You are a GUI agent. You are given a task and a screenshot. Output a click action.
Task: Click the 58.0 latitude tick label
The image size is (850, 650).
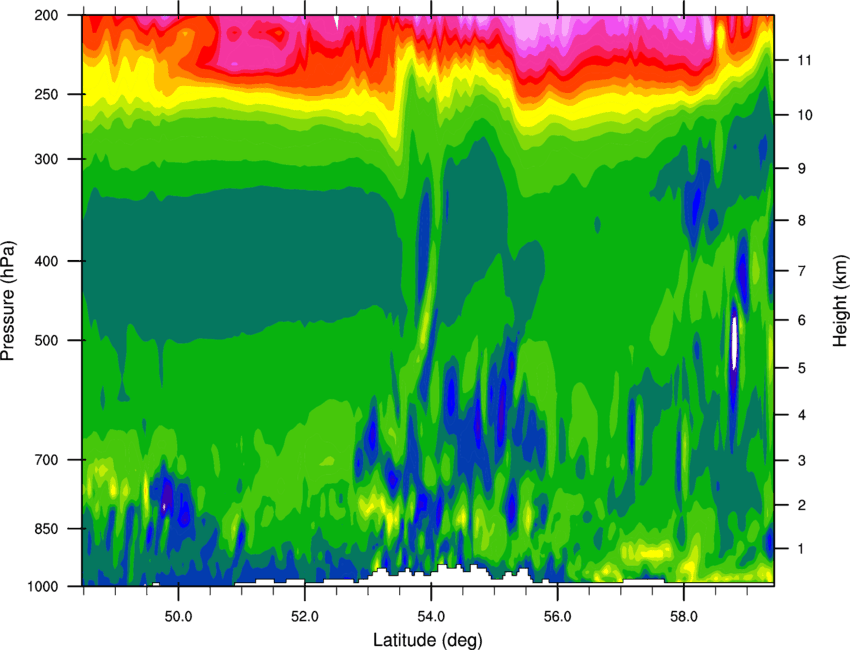click(x=684, y=616)
